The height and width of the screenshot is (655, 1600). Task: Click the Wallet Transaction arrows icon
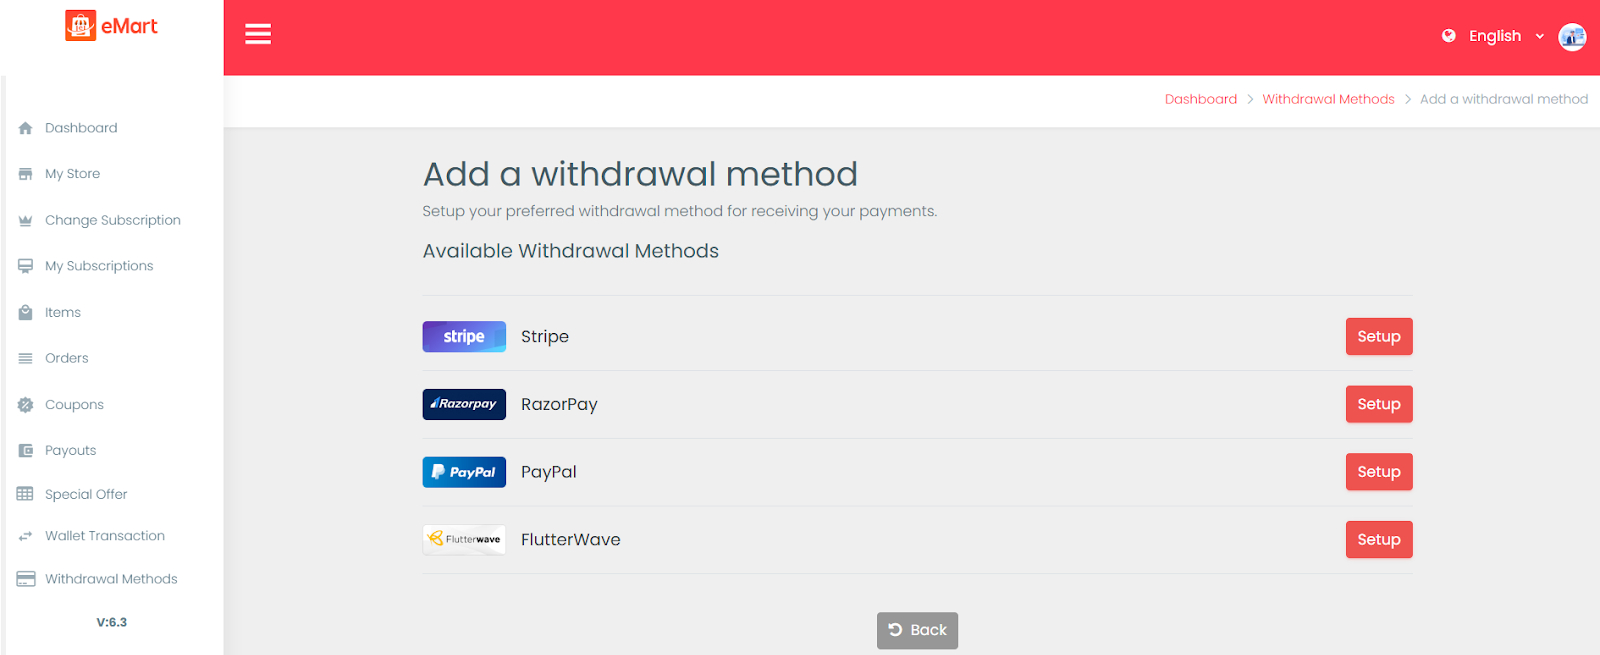click(x=26, y=536)
